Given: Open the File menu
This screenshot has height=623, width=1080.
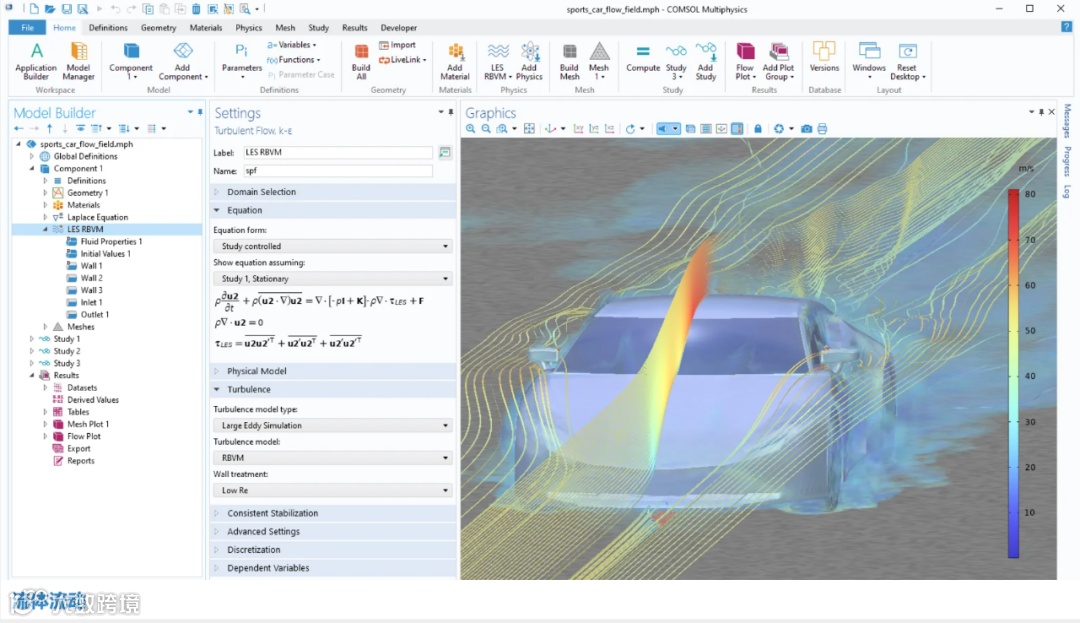Looking at the screenshot, I should (28, 28).
